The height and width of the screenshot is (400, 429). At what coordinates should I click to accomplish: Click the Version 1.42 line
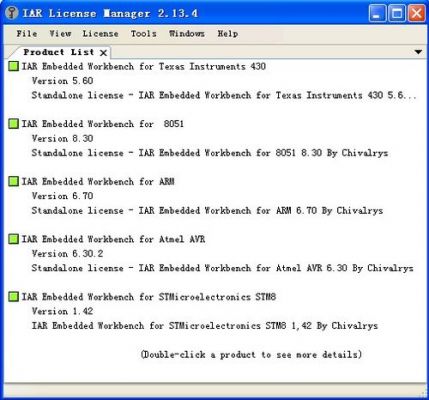tap(62, 311)
